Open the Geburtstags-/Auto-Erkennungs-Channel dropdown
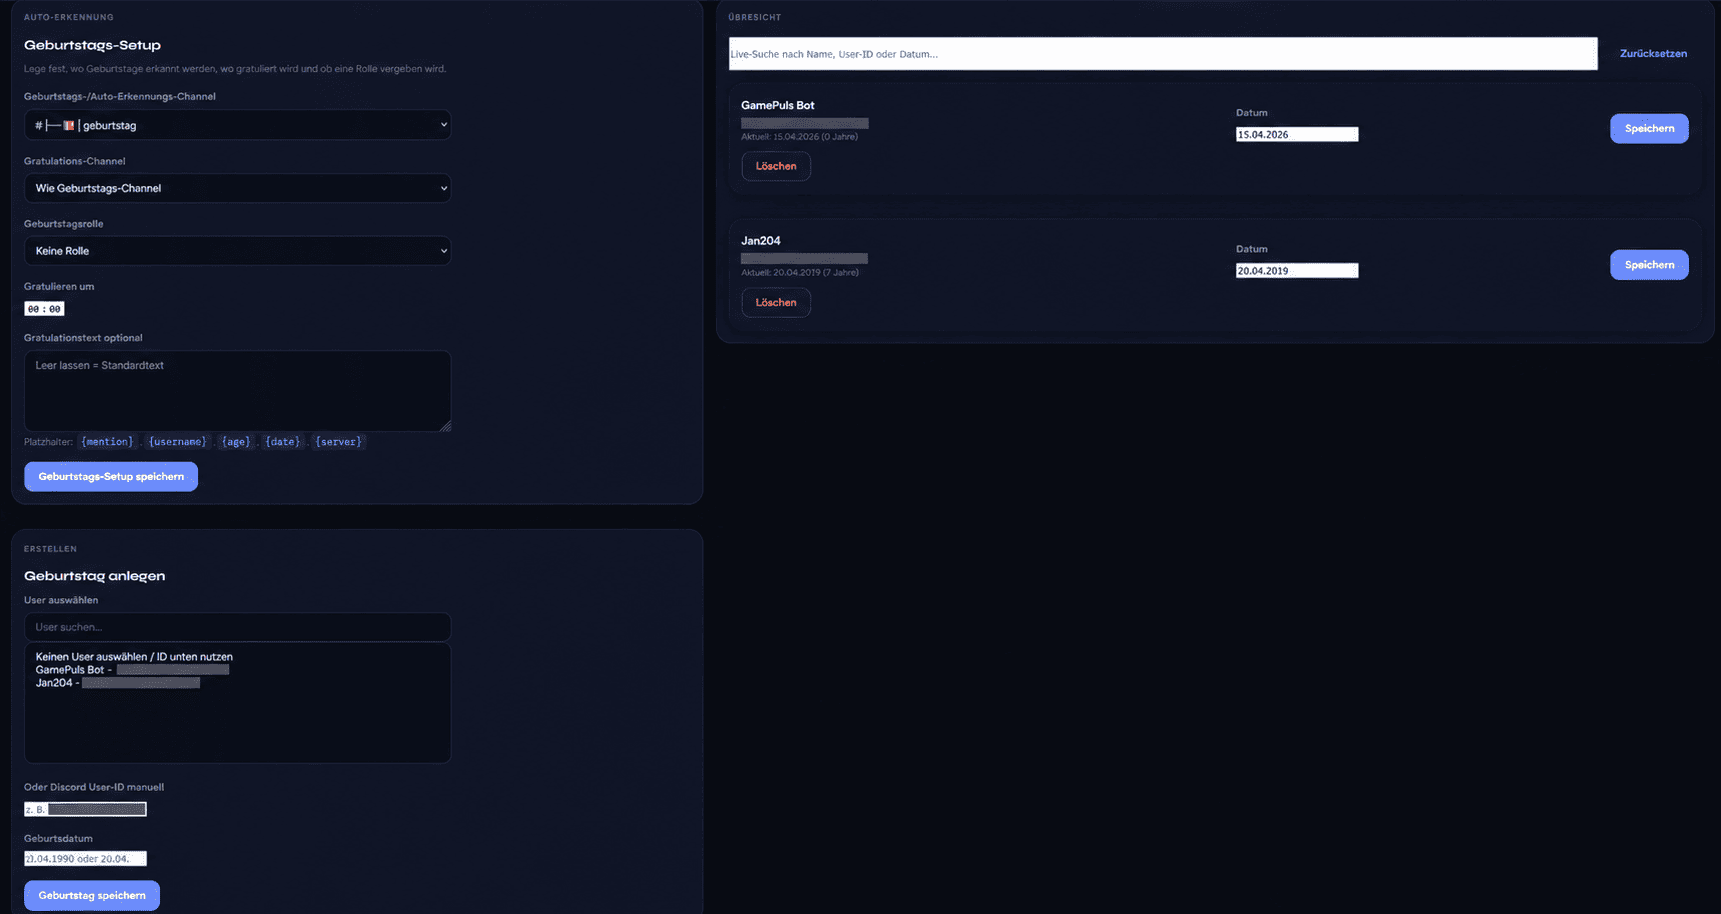The height and width of the screenshot is (914, 1721). click(x=237, y=125)
